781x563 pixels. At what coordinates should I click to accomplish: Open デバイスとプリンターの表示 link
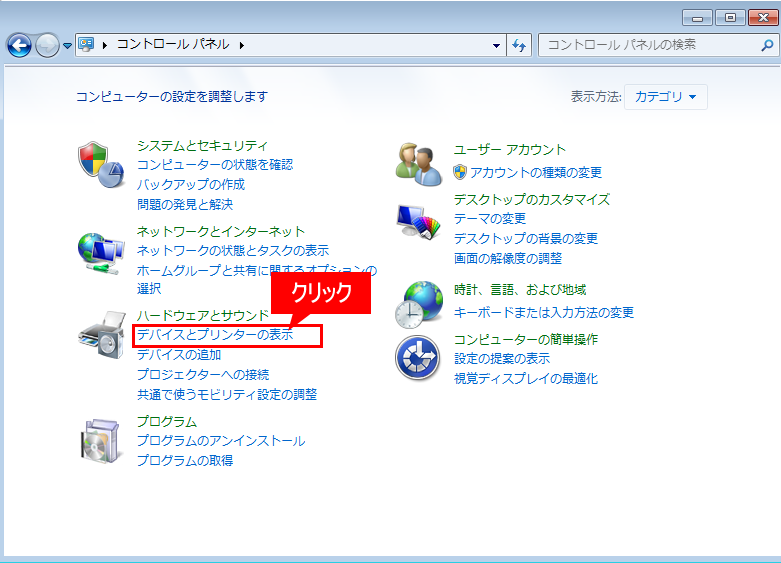click(215, 335)
